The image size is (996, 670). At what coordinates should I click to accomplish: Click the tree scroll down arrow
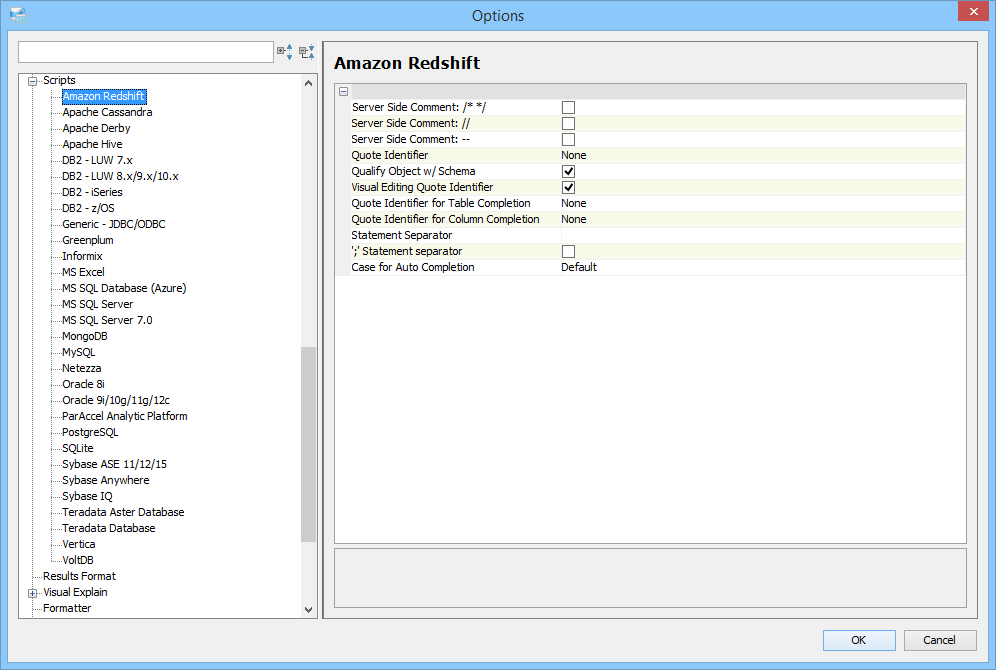[x=308, y=610]
